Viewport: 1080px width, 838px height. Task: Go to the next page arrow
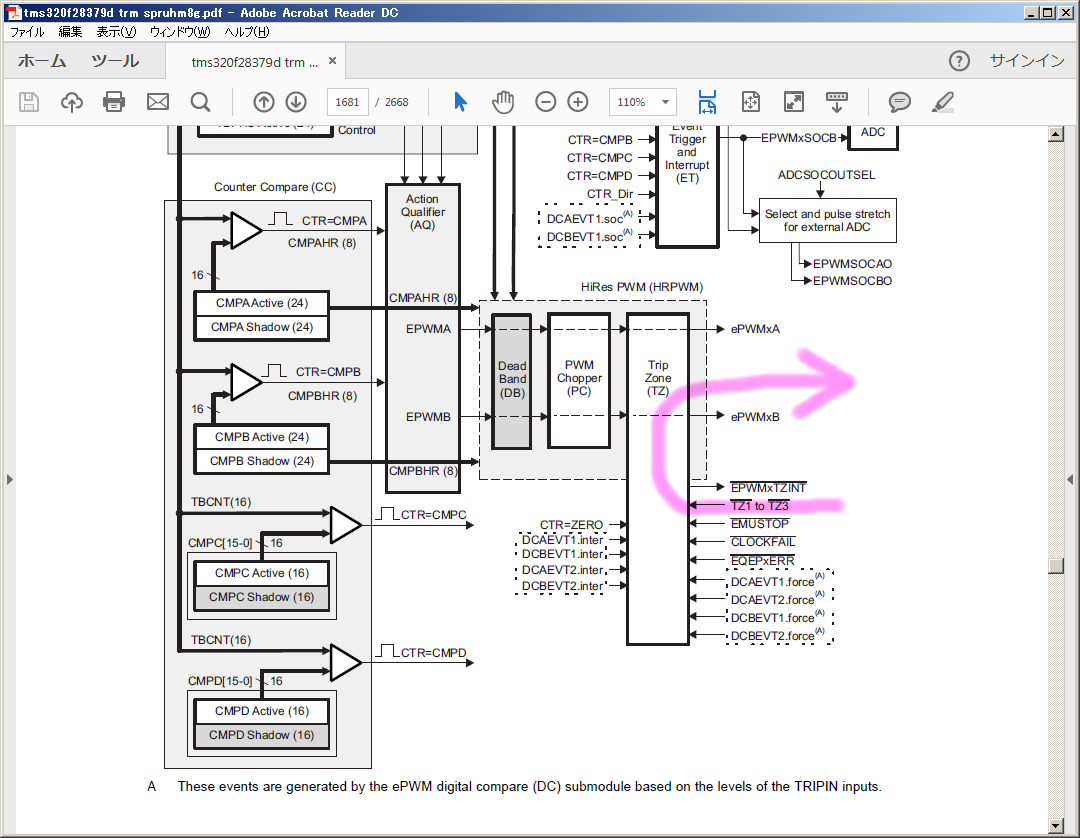pyautogui.click(x=296, y=101)
